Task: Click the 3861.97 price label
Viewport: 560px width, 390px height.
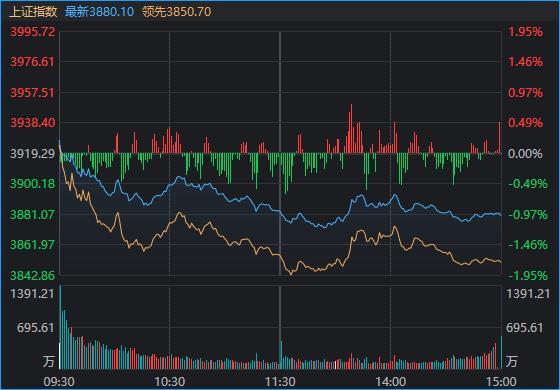Action: pyautogui.click(x=33, y=245)
